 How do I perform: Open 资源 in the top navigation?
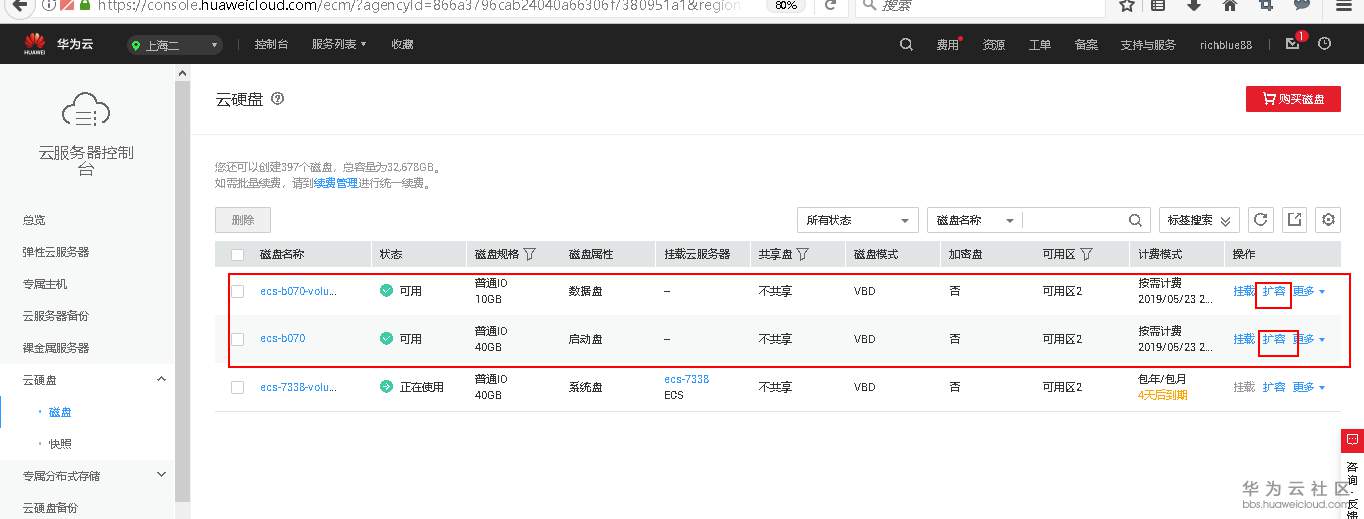click(994, 45)
